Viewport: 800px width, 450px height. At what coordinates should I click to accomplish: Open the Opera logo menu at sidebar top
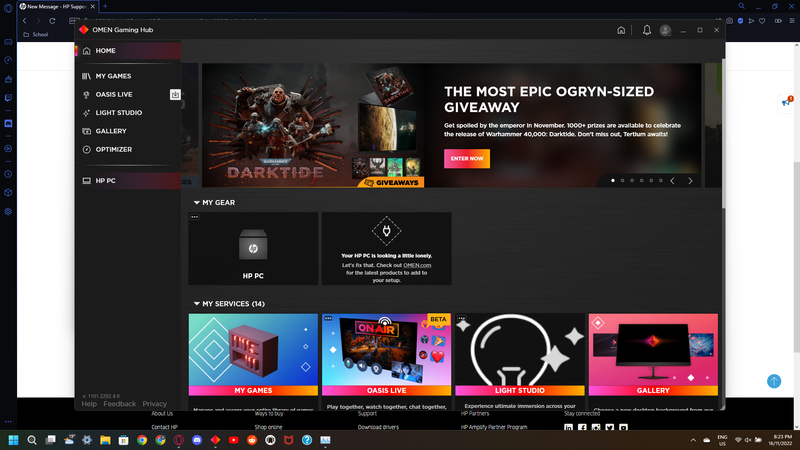8,8
